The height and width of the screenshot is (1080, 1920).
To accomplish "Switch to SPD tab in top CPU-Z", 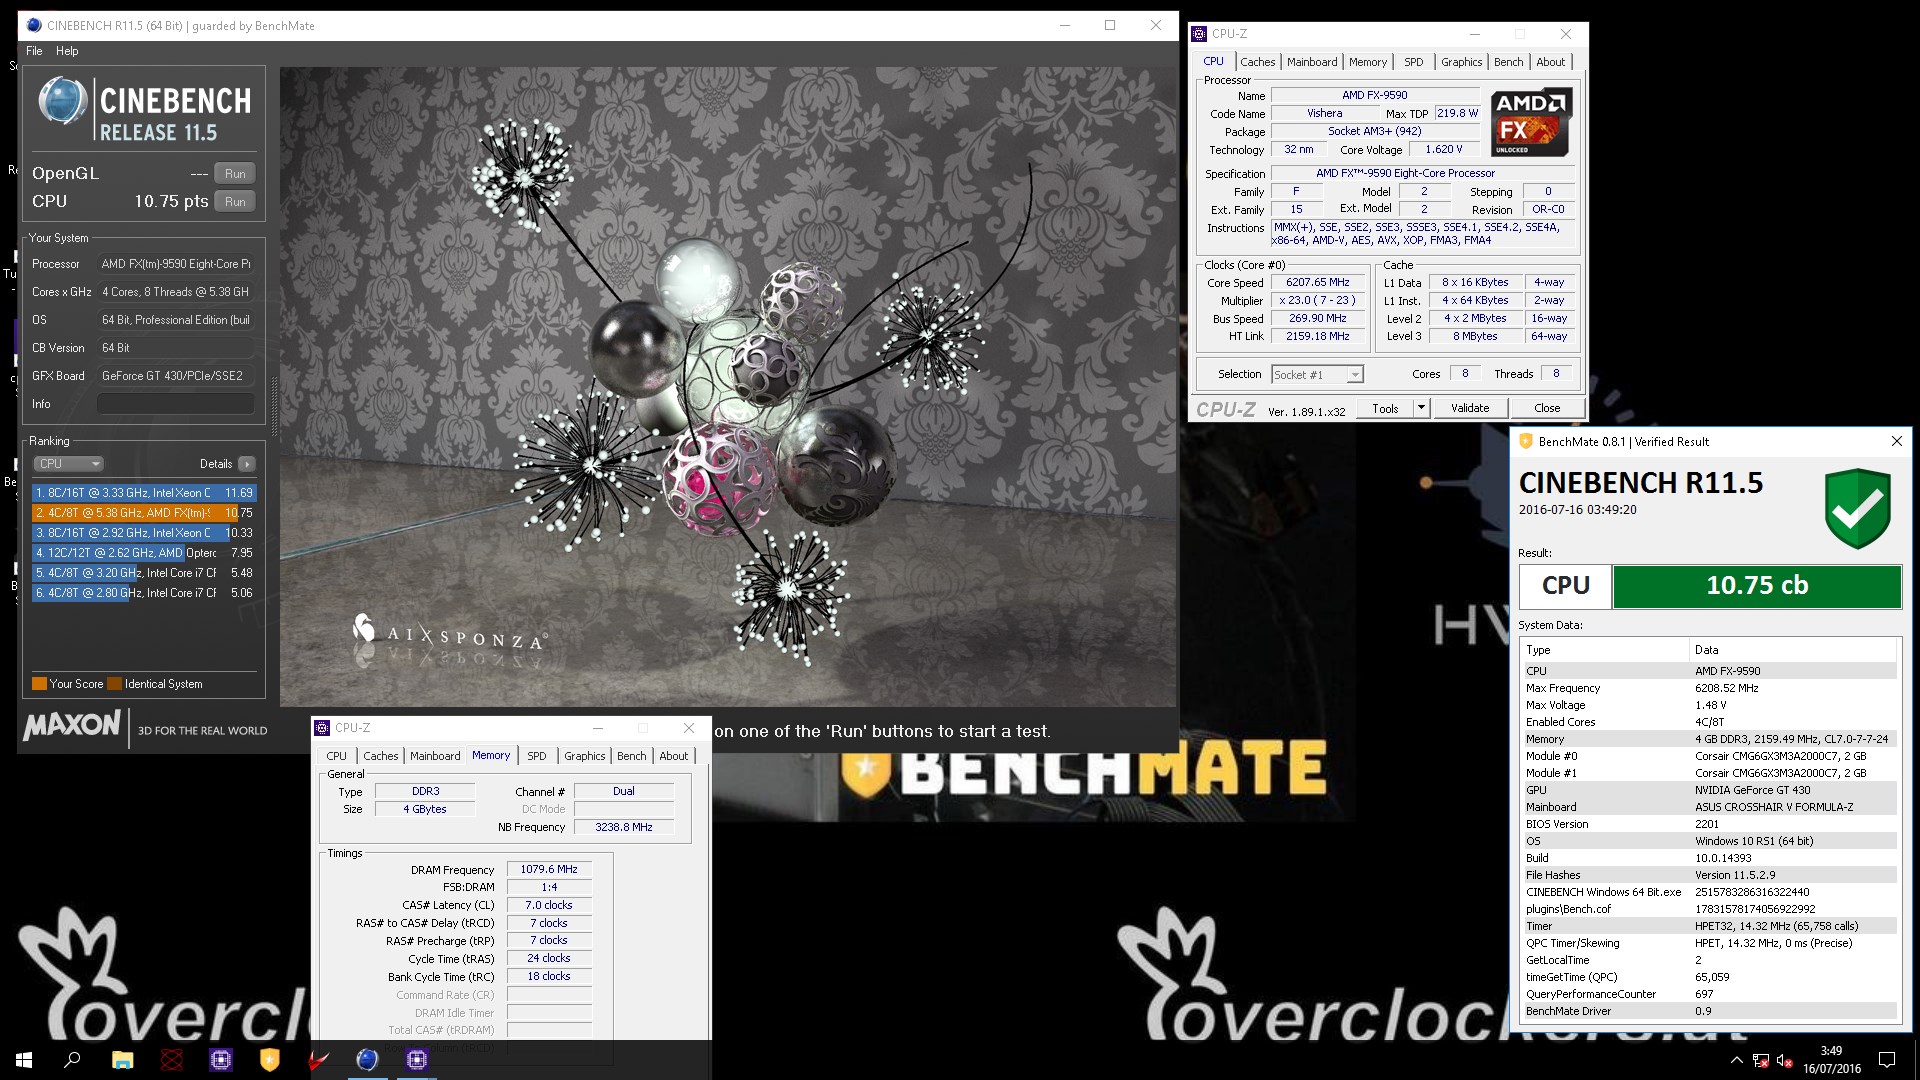I will pyautogui.click(x=1413, y=62).
